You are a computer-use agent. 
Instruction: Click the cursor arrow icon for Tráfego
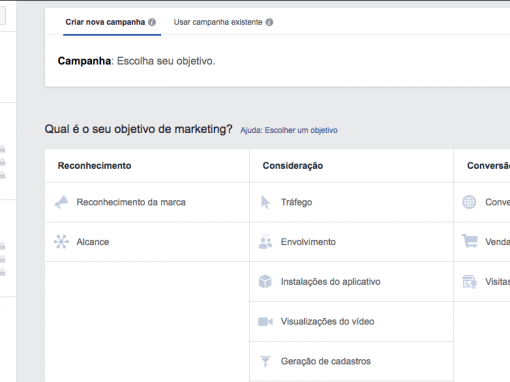pyautogui.click(x=265, y=202)
